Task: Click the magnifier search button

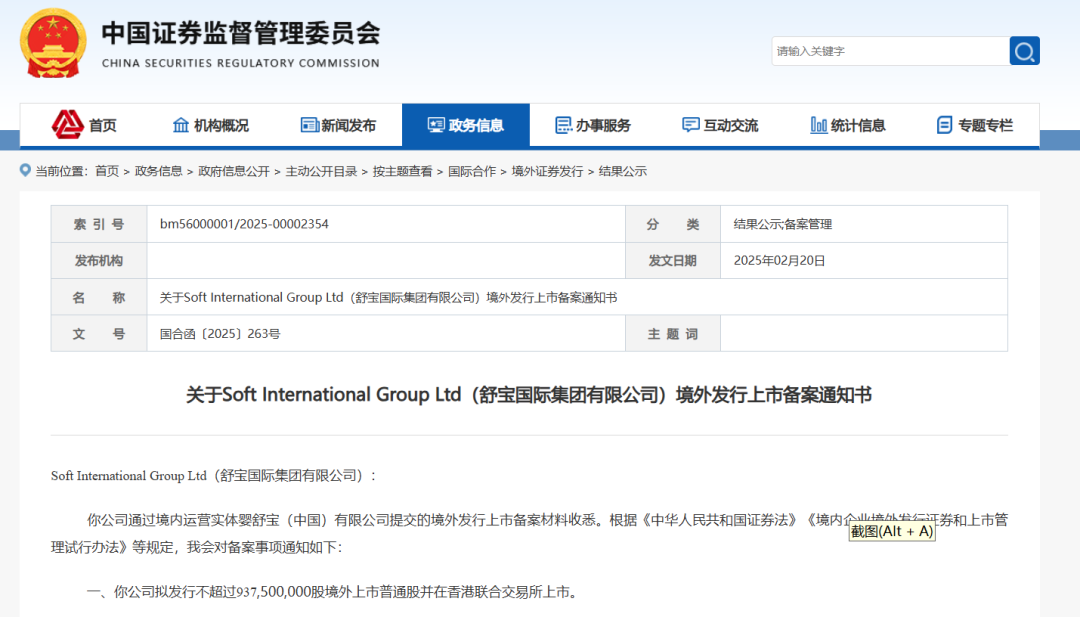Action: click(x=1024, y=51)
